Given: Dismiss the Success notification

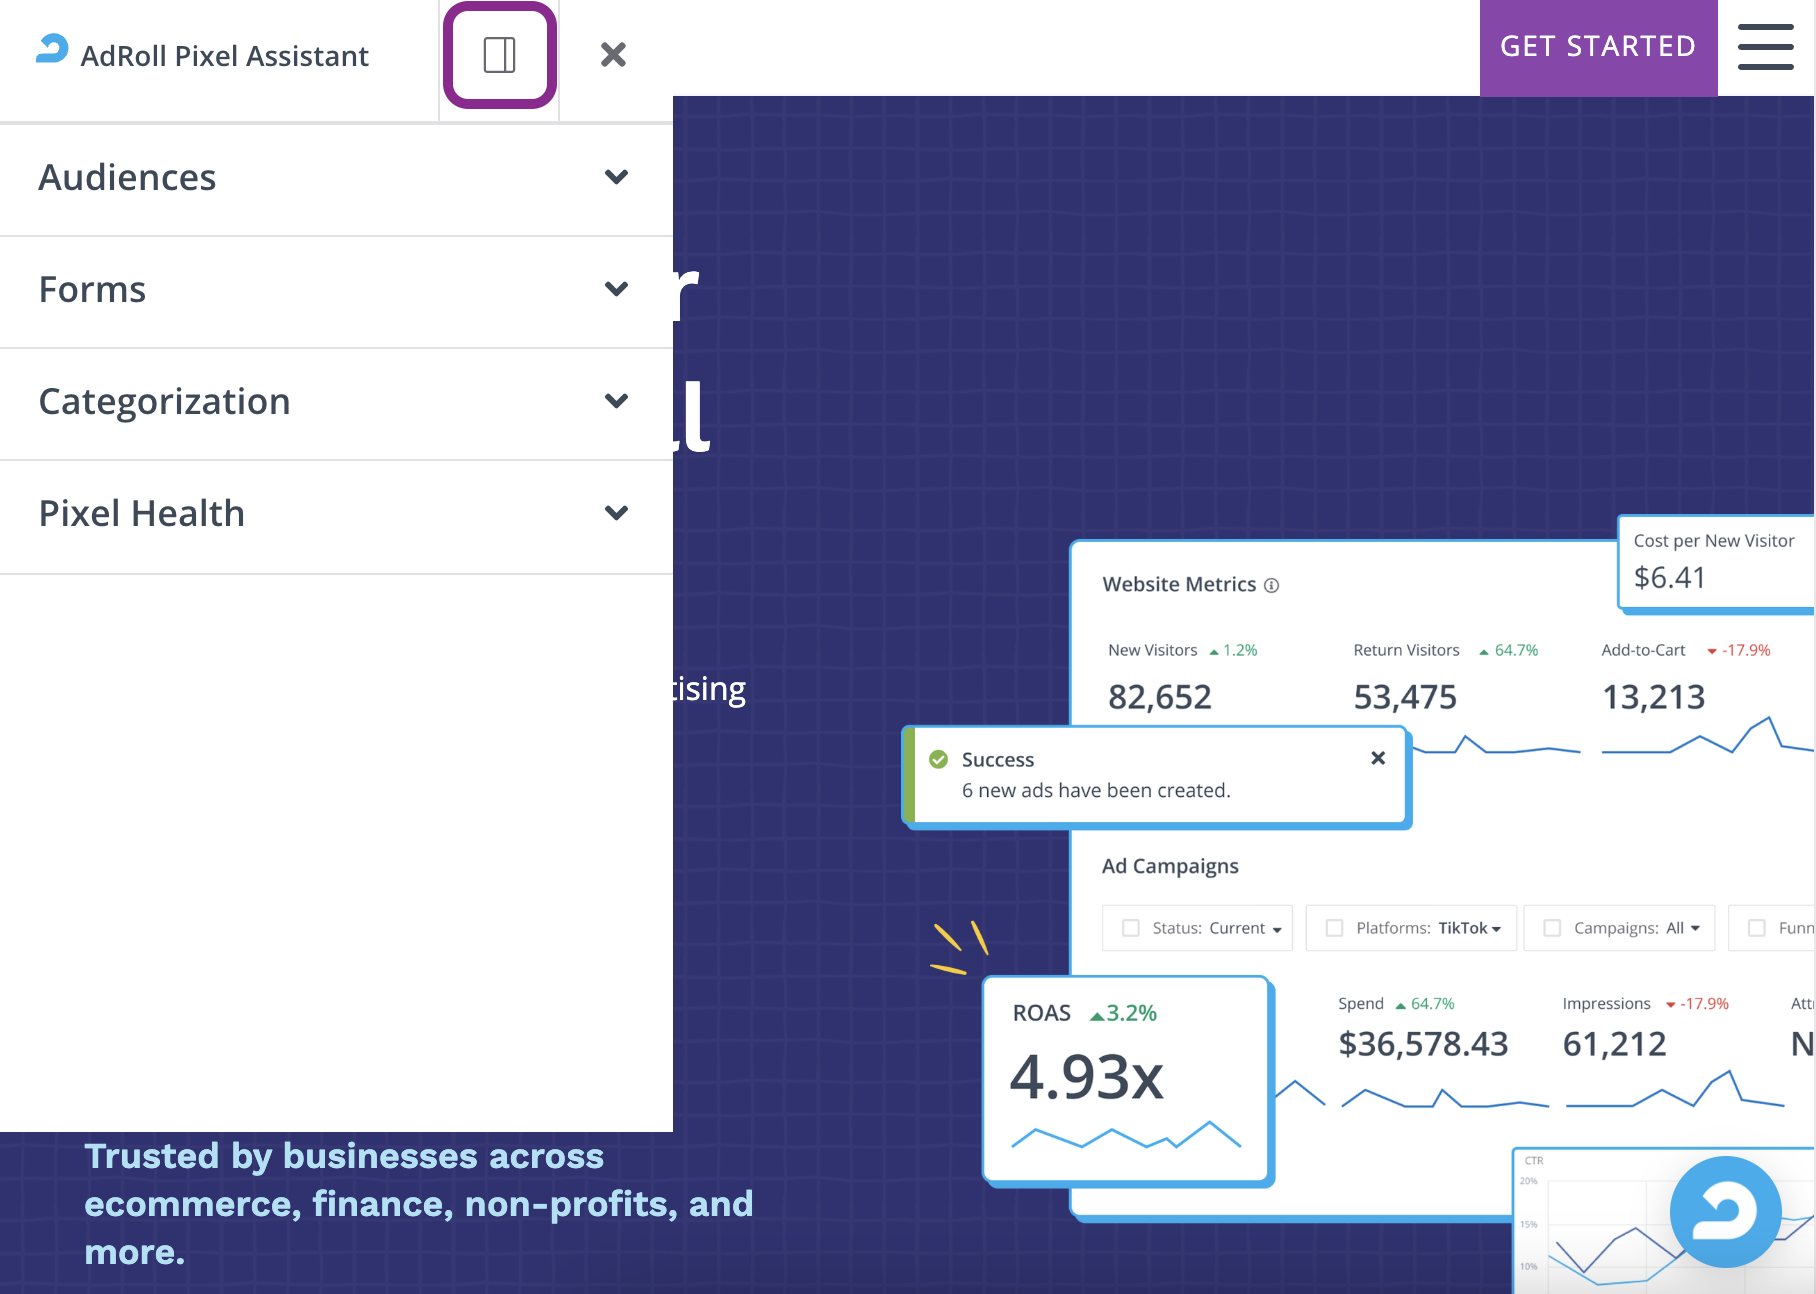Looking at the screenshot, I should pyautogui.click(x=1378, y=758).
